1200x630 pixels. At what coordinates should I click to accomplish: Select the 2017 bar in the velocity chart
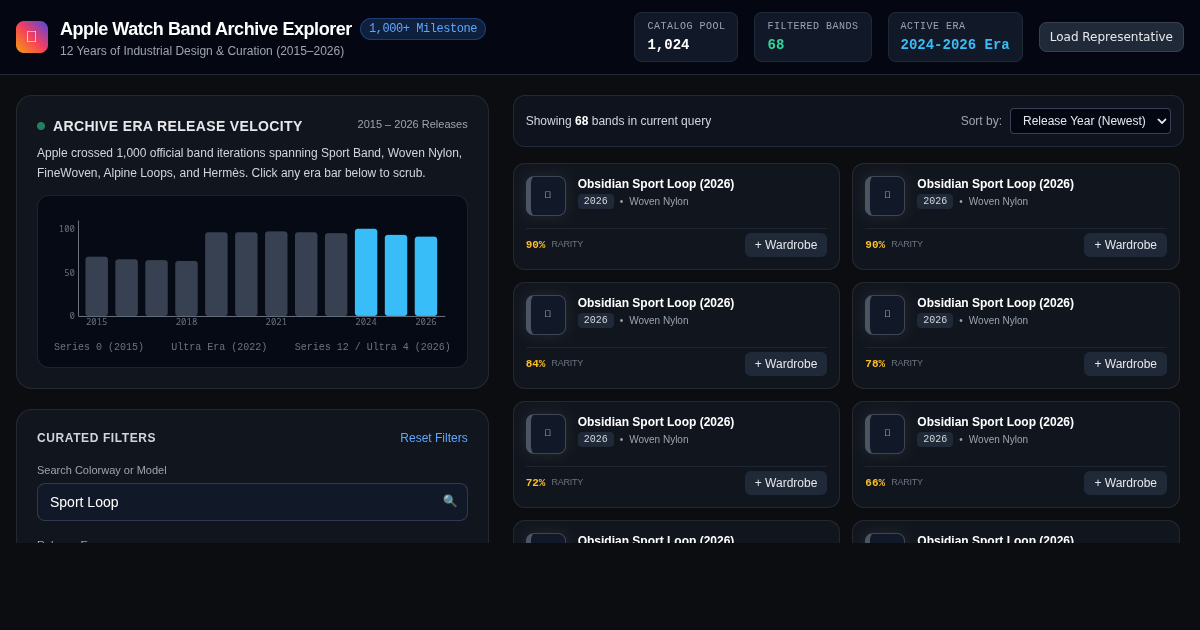(x=156, y=288)
